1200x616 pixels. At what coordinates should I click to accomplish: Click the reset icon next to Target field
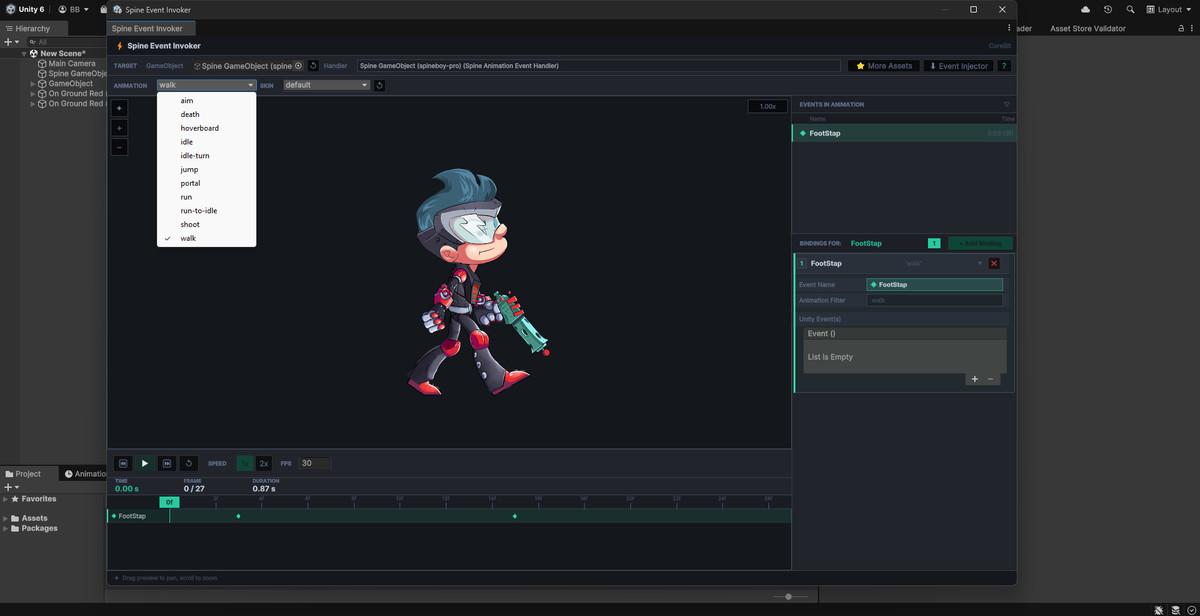click(313, 66)
